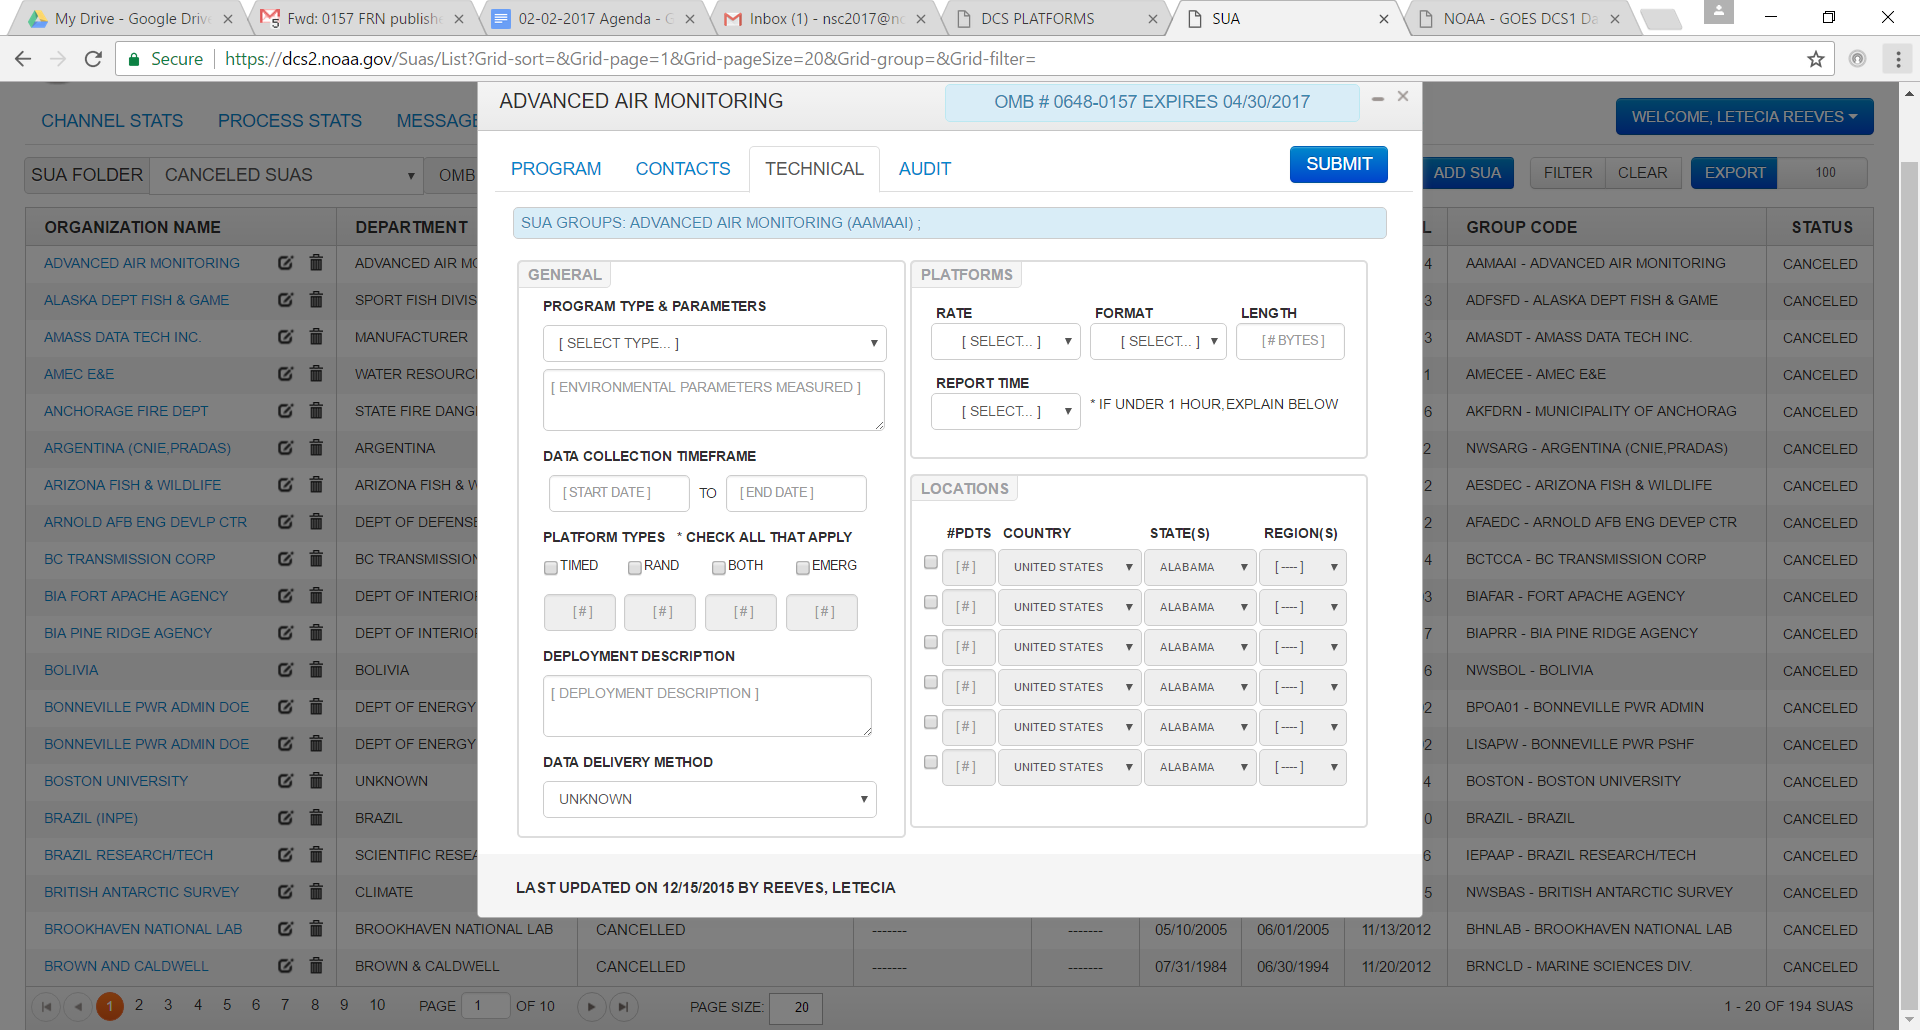
Task: Open the Select Type program dropdown
Action: click(714, 343)
